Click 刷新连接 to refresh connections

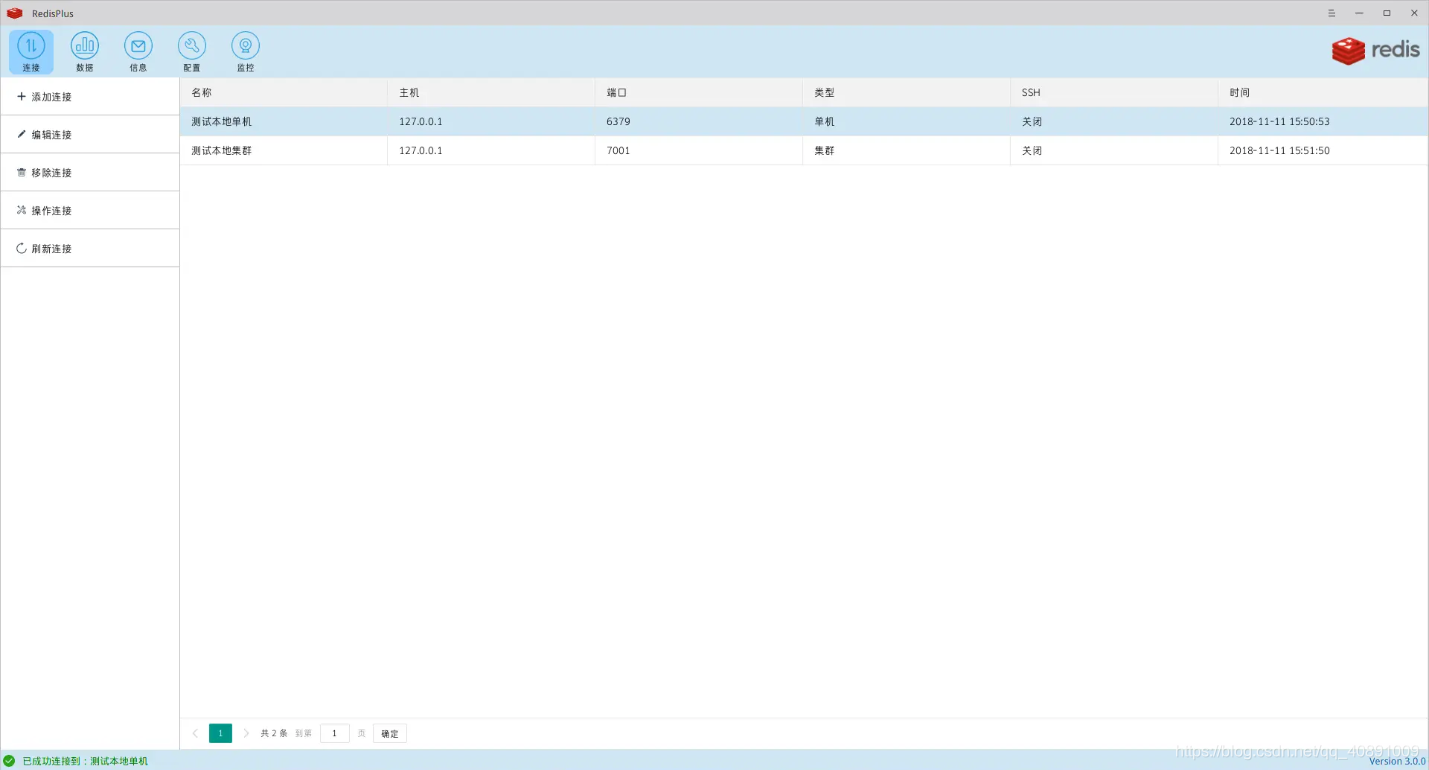pyautogui.click(x=90, y=249)
